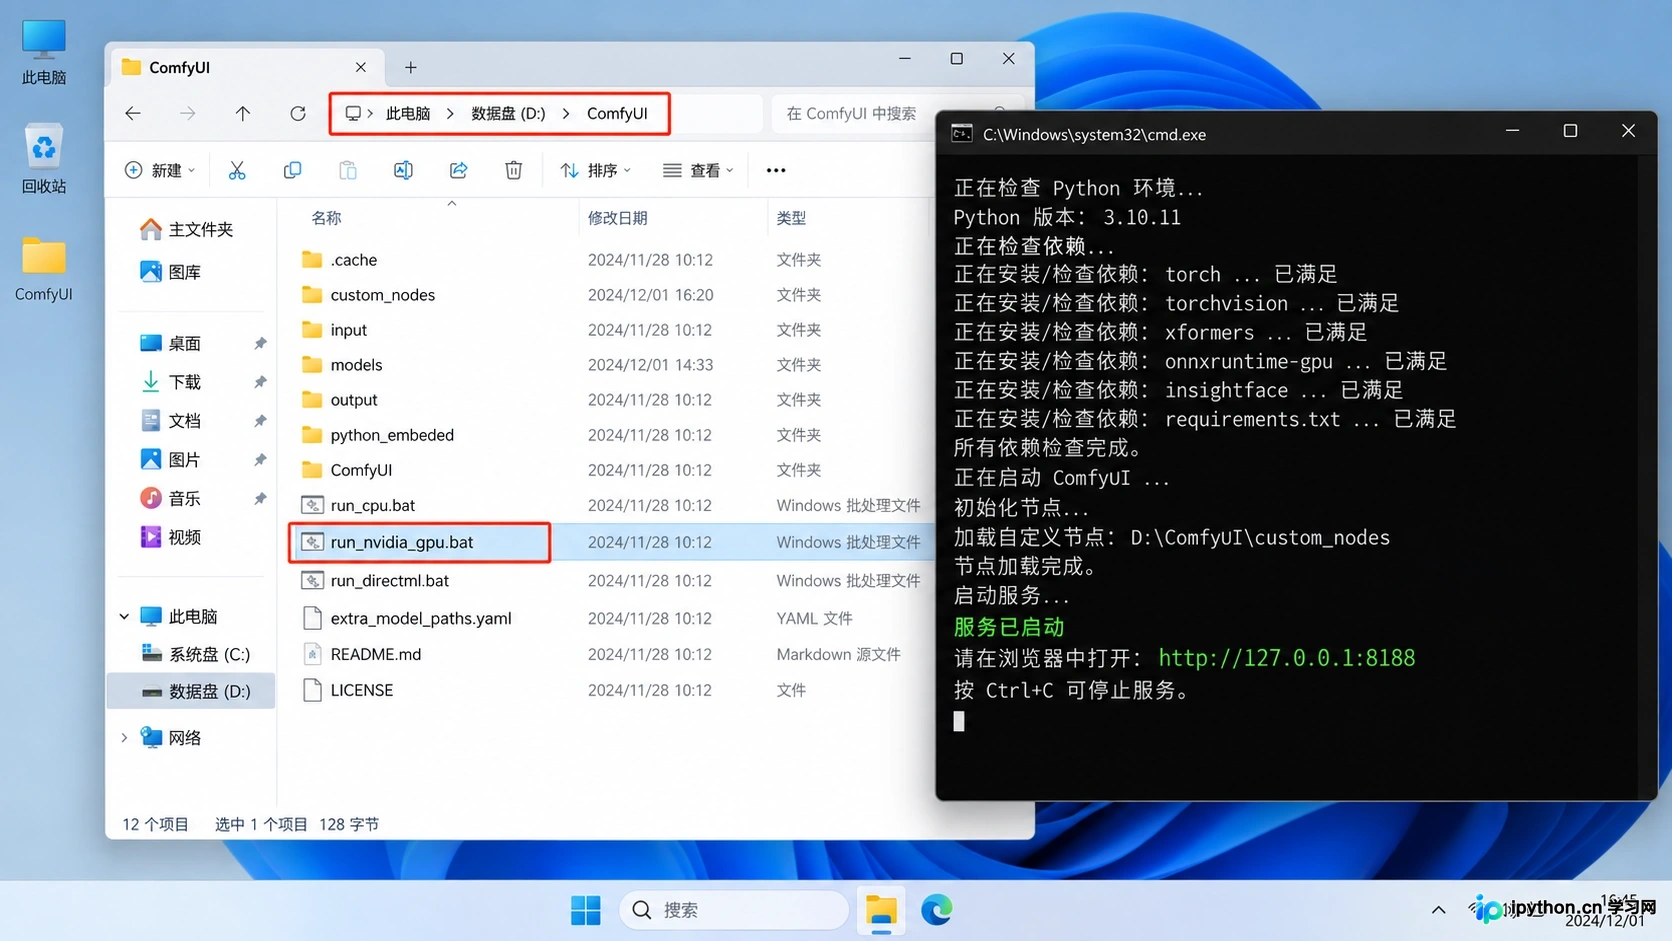Unpin 下载 using its pin icon
Image resolution: width=1672 pixels, height=941 pixels.
260,382
